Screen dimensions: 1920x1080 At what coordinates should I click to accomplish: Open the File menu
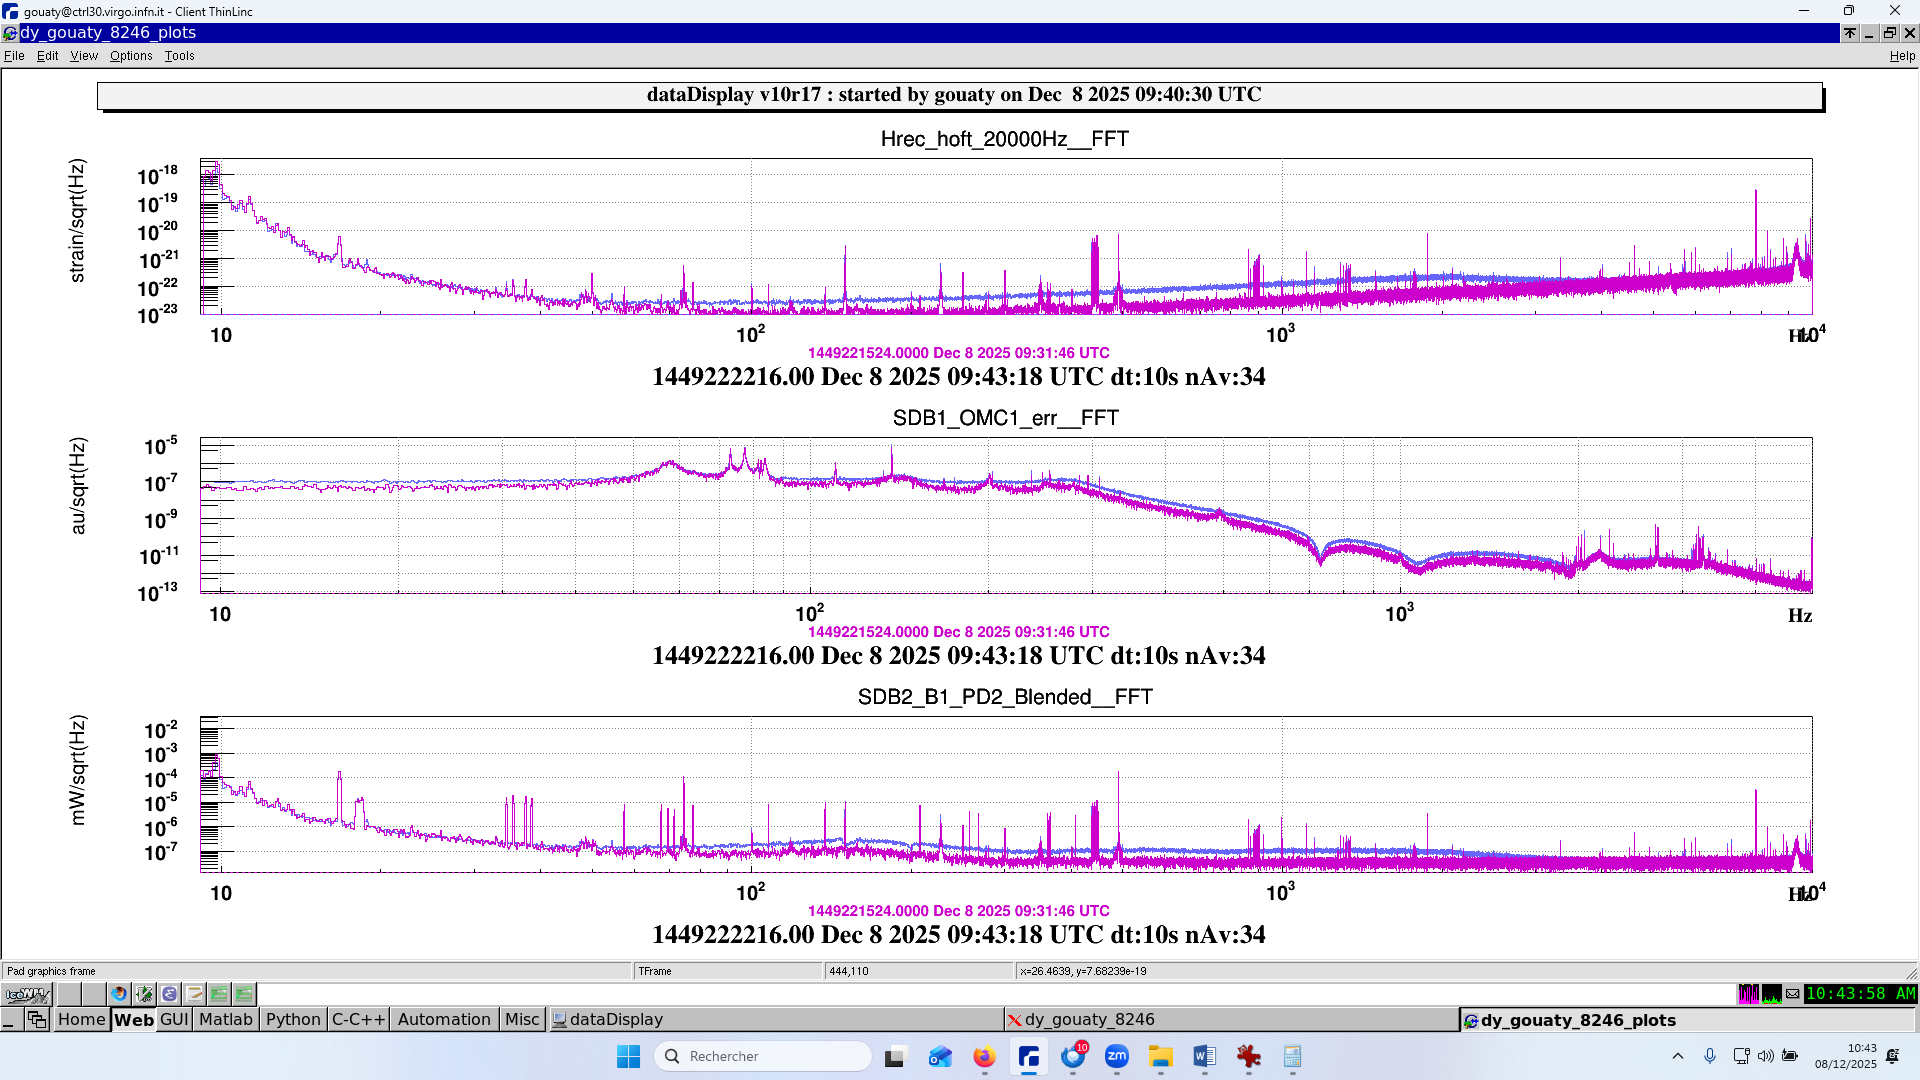pos(14,56)
